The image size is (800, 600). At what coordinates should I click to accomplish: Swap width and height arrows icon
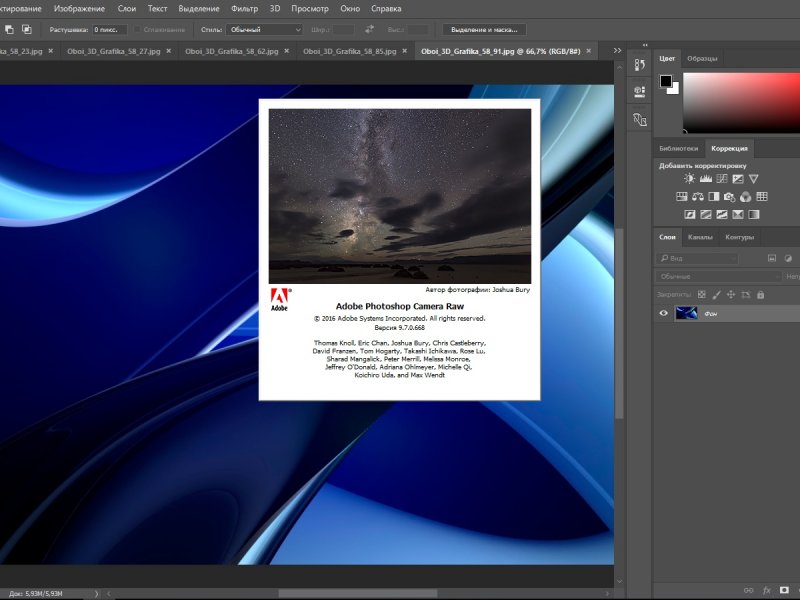click(x=369, y=30)
